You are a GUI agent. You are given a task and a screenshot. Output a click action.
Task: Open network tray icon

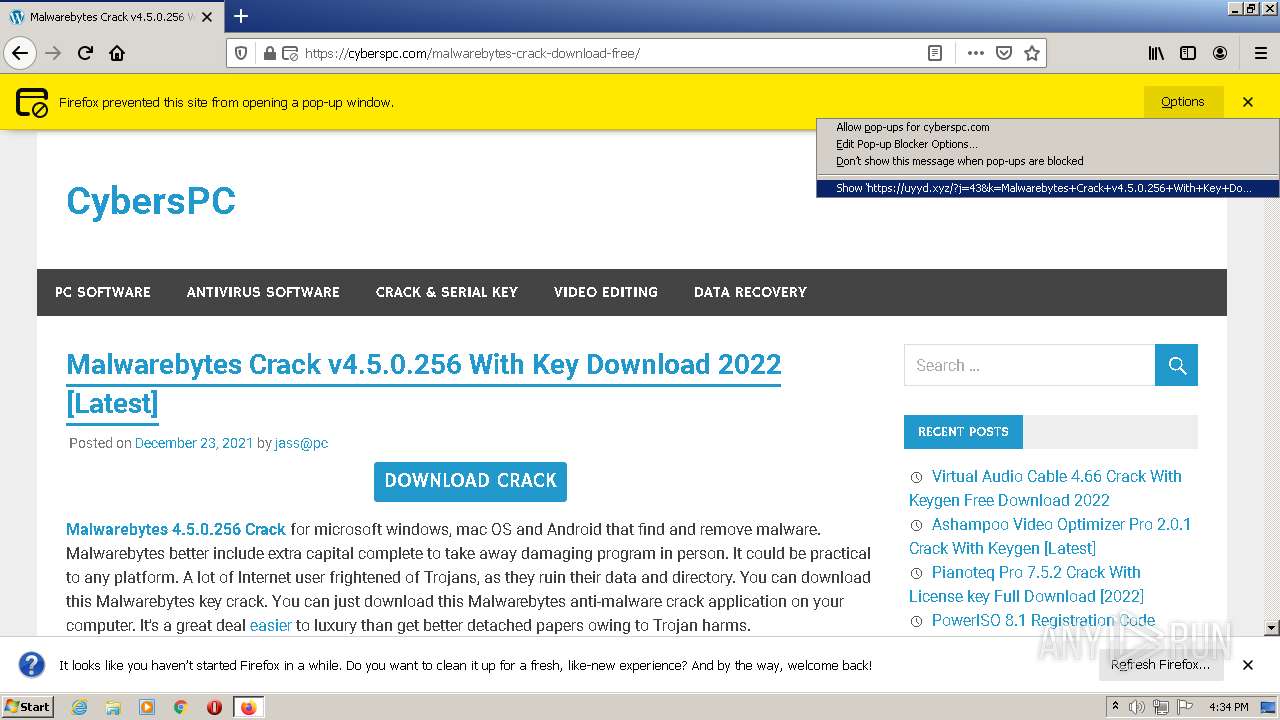tap(1161, 707)
